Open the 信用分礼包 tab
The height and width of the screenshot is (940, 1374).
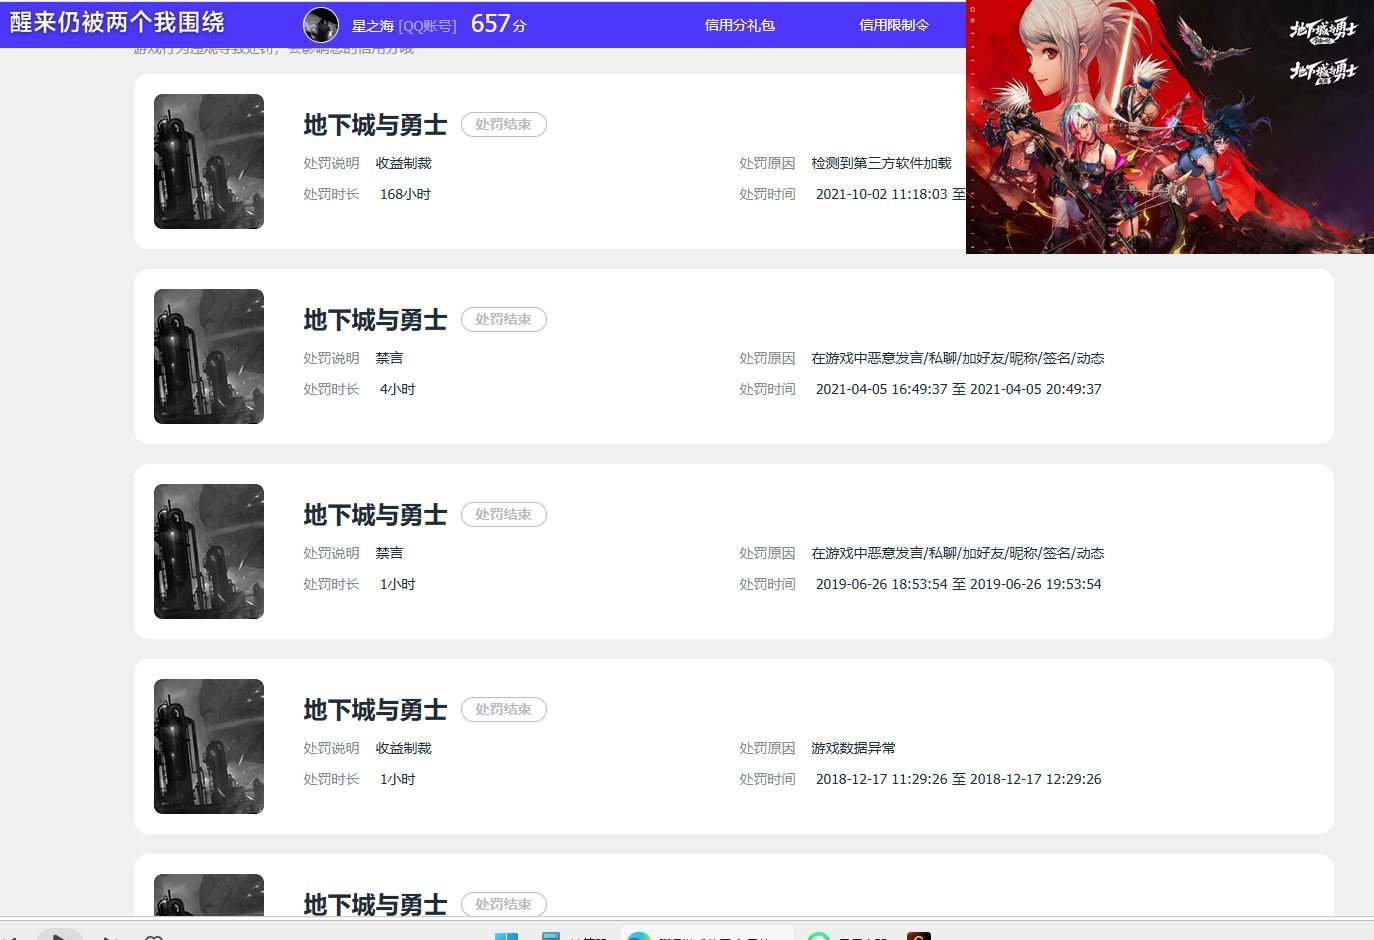(x=740, y=25)
